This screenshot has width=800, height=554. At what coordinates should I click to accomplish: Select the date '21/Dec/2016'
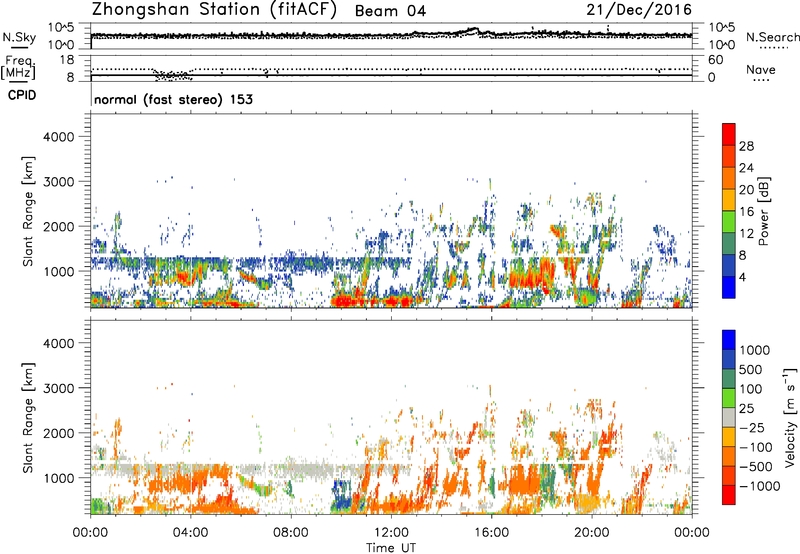(639, 9)
